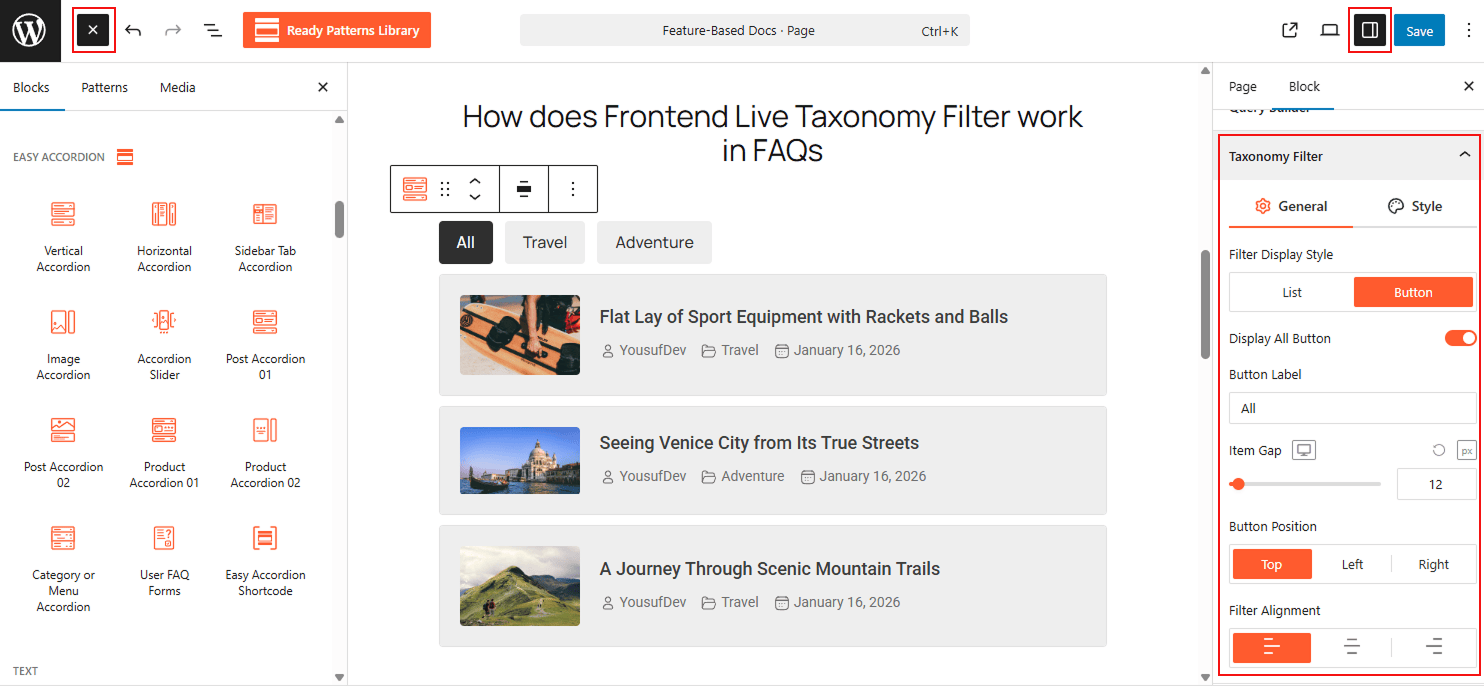Open the Document Overview list view icon
This screenshot has width=1484, height=686.
pos(213,30)
